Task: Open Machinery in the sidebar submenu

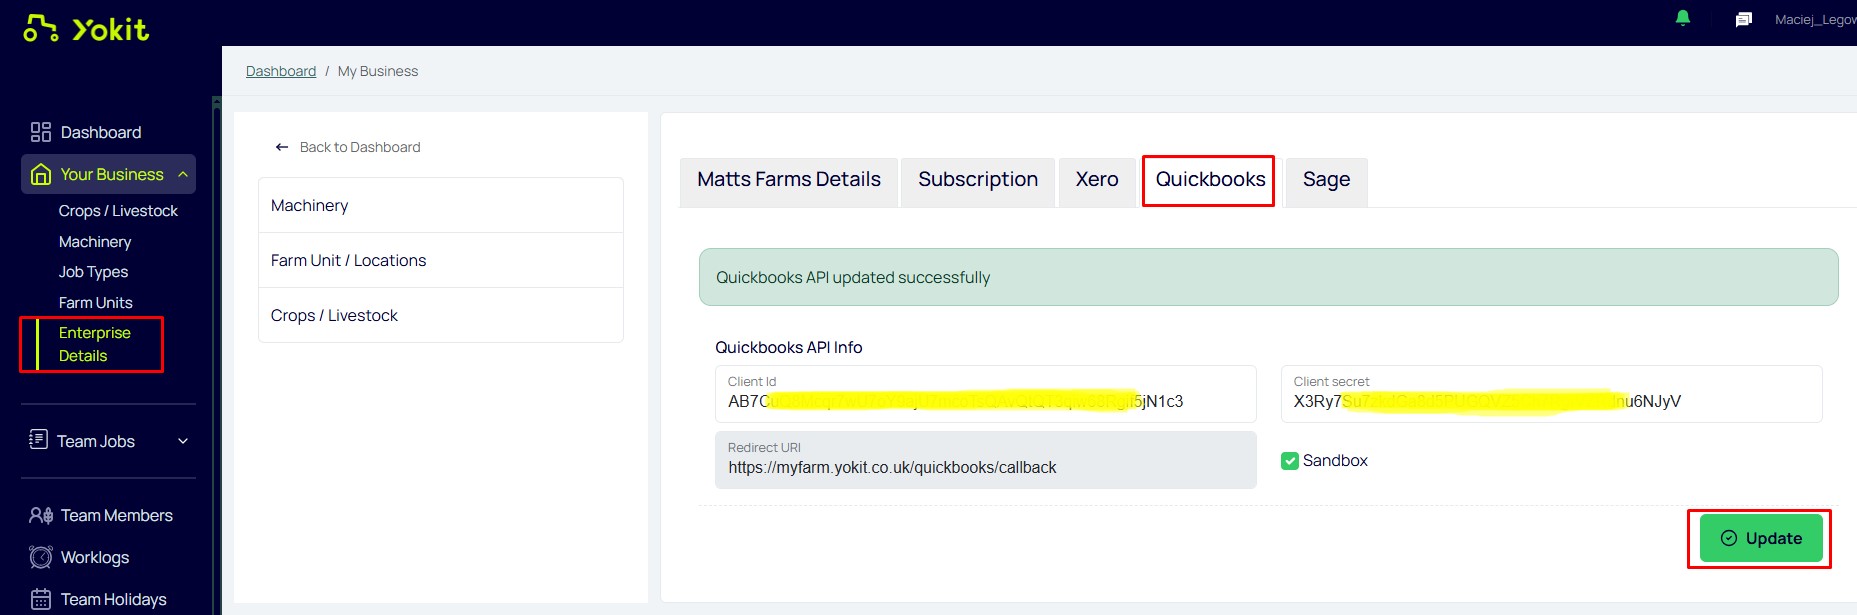Action: point(95,242)
